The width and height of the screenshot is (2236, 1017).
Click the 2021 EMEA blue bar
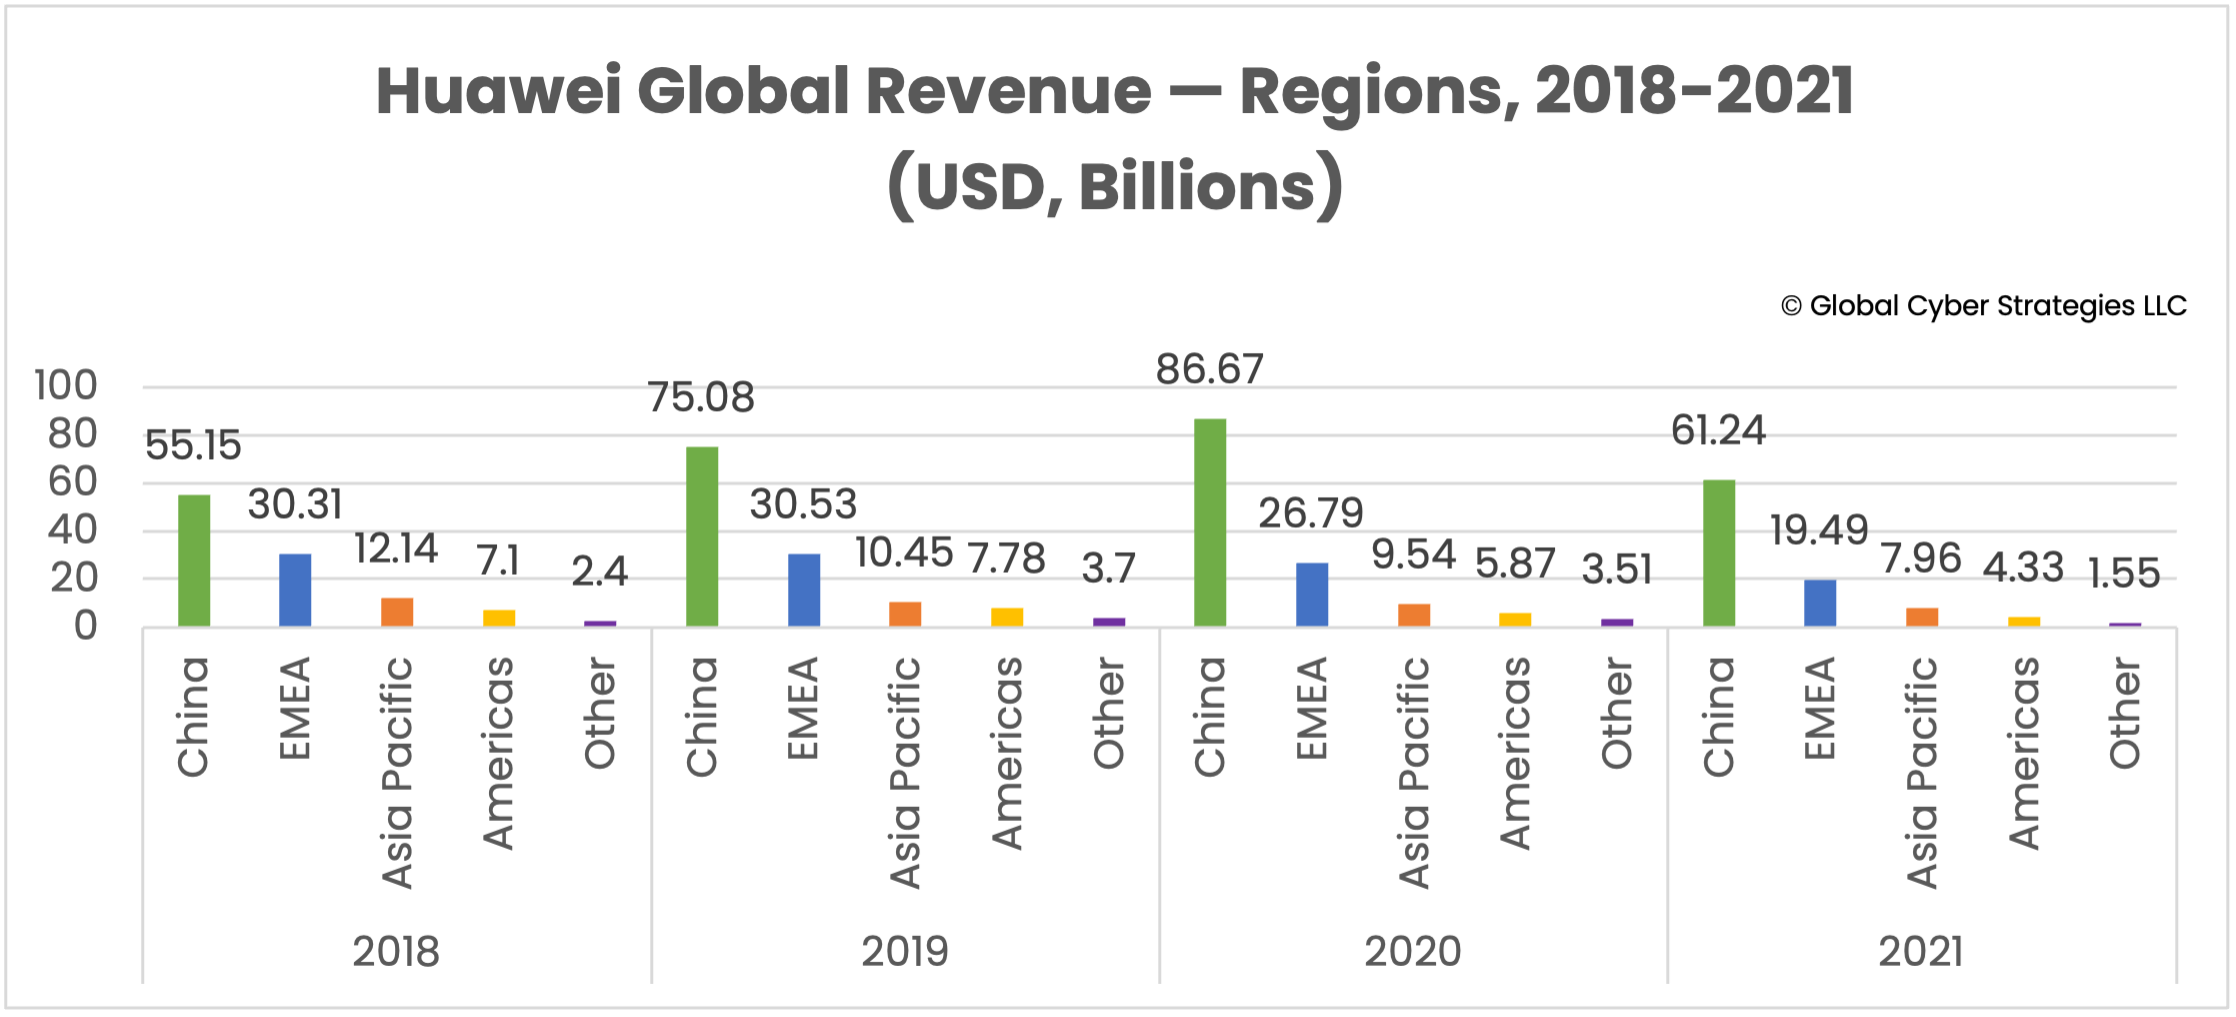click(x=1820, y=603)
